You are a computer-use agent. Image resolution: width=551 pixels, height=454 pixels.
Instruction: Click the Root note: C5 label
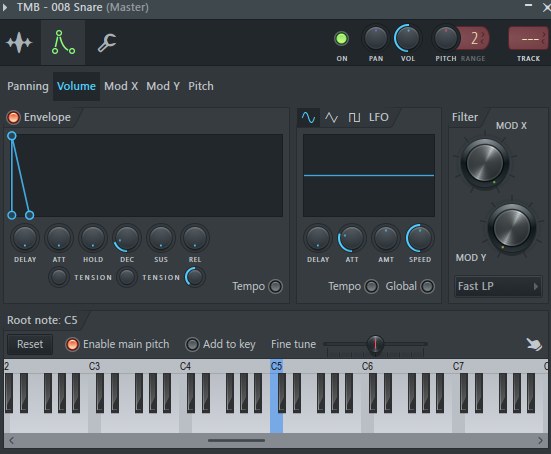click(x=42, y=320)
